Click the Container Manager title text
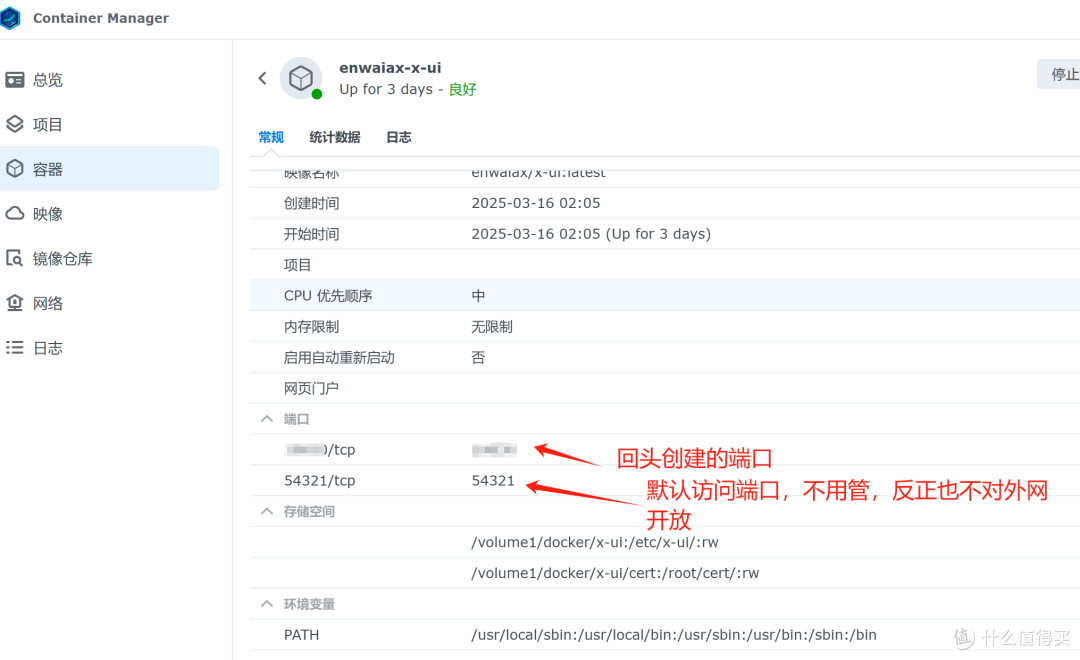 tap(101, 18)
